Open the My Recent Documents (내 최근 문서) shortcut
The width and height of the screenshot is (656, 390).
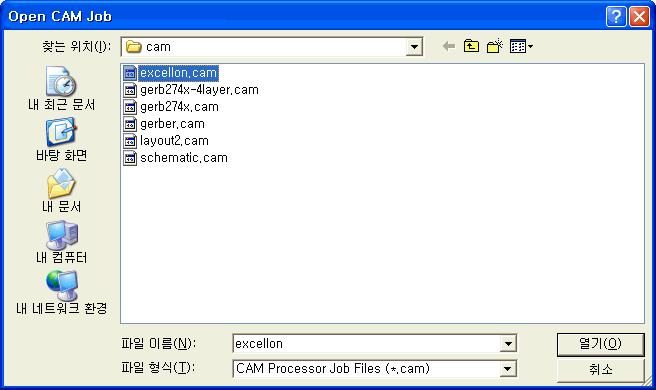click(61, 88)
